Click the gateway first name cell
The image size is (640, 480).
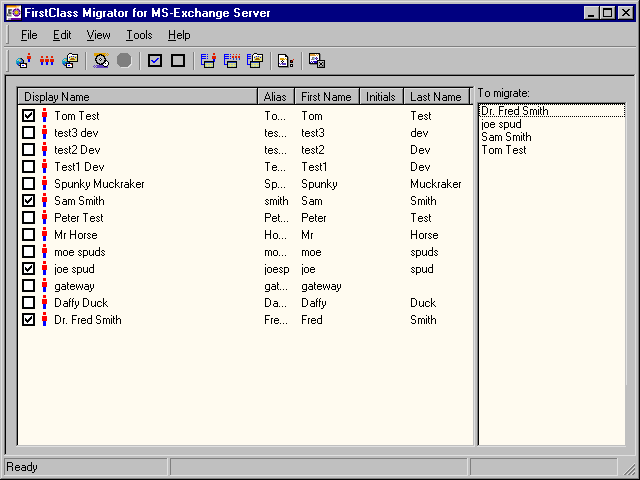(x=321, y=286)
